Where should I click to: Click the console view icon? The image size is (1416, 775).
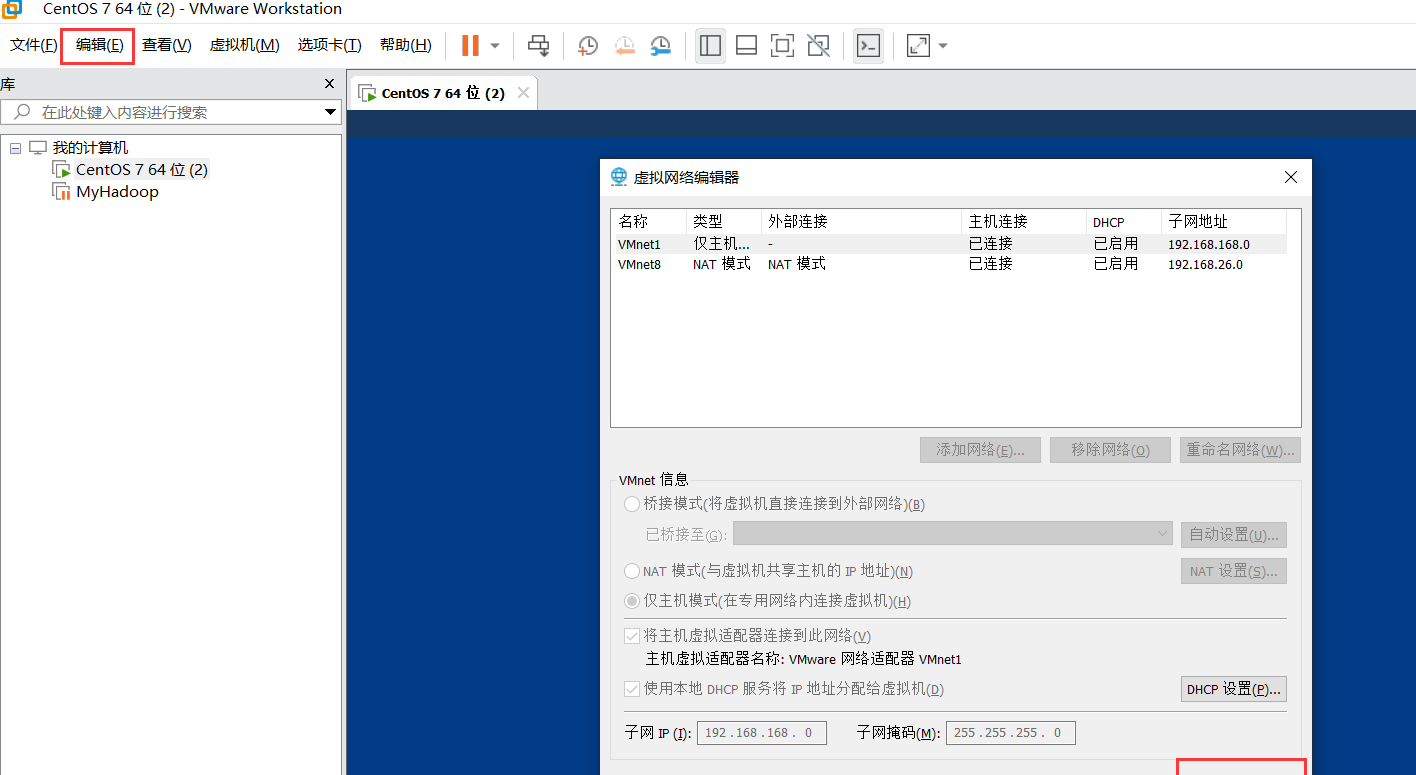(868, 46)
